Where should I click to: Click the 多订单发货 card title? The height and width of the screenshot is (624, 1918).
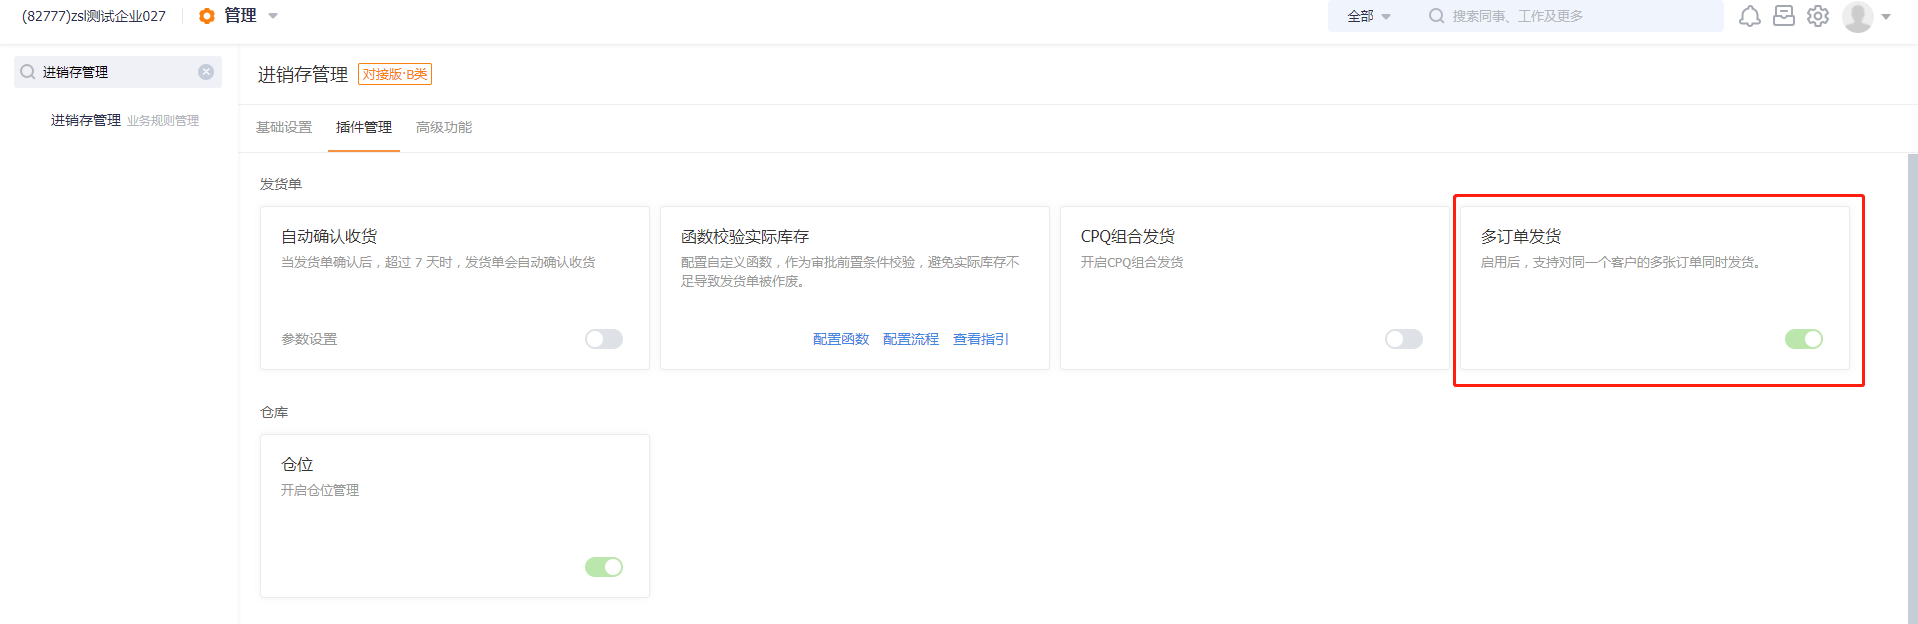point(1521,236)
